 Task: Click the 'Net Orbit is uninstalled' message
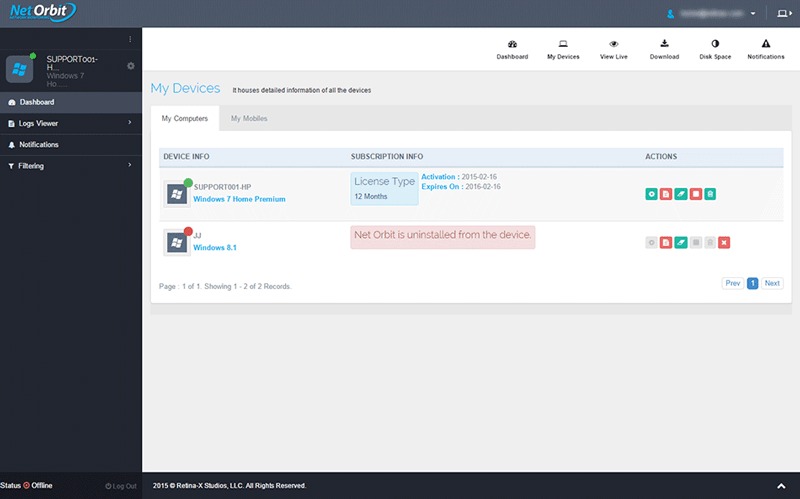click(x=442, y=237)
